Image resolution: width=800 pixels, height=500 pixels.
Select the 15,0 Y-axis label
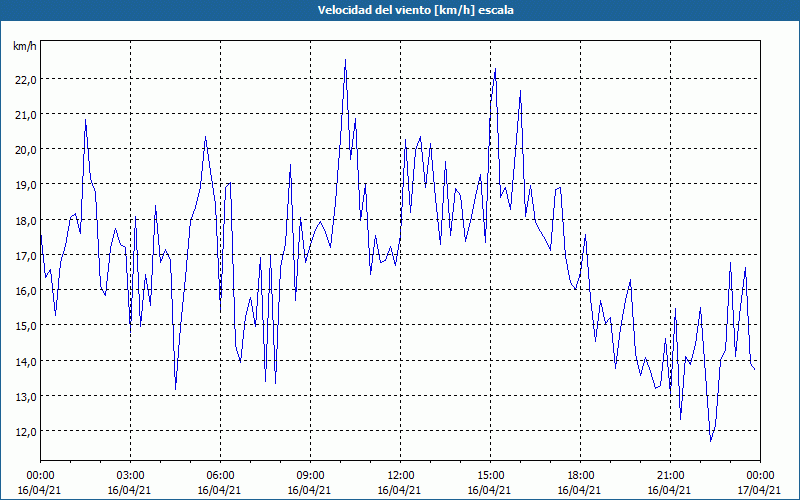pyautogui.click(x=26, y=326)
